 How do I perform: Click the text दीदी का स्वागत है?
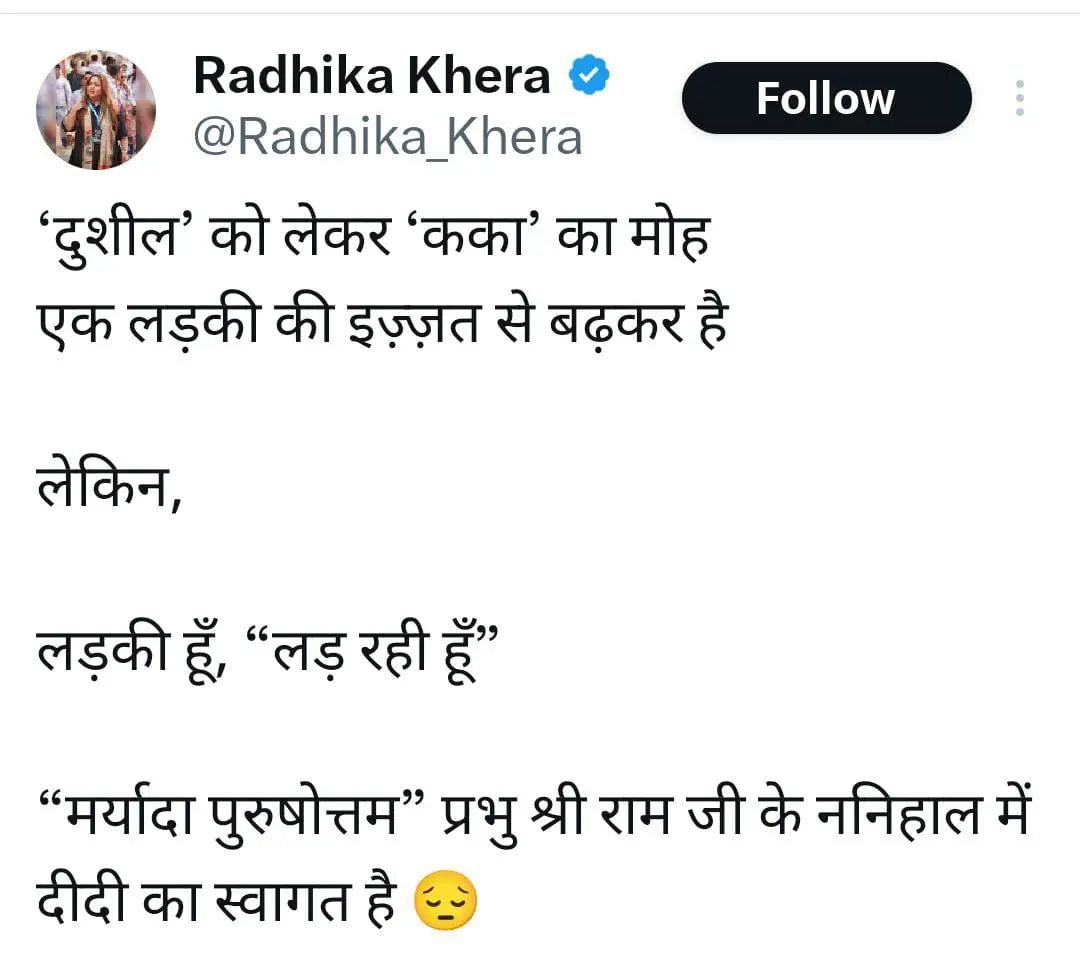click(x=216, y=900)
